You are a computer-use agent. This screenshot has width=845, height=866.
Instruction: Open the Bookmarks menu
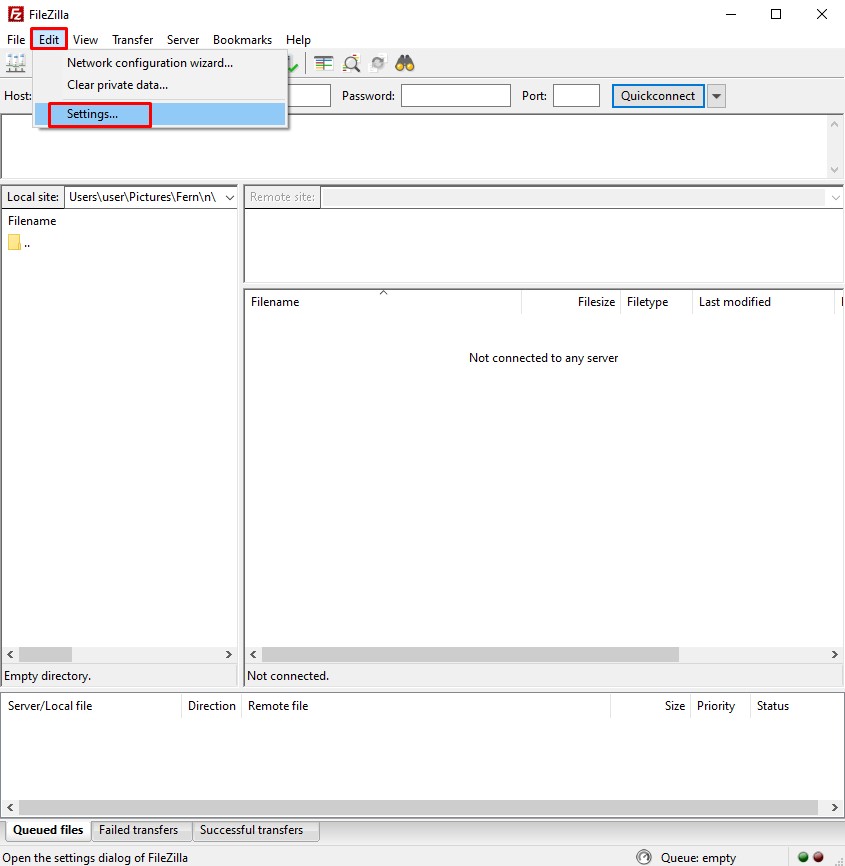click(242, 40)
